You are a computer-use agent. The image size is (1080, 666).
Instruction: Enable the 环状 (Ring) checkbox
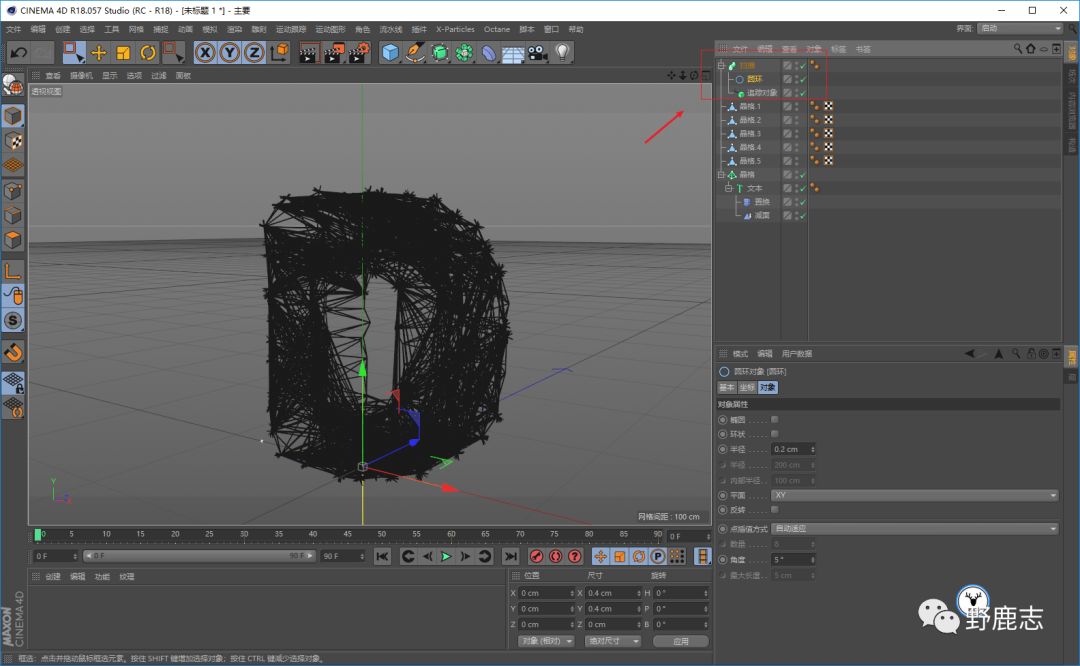click(775, 435)
